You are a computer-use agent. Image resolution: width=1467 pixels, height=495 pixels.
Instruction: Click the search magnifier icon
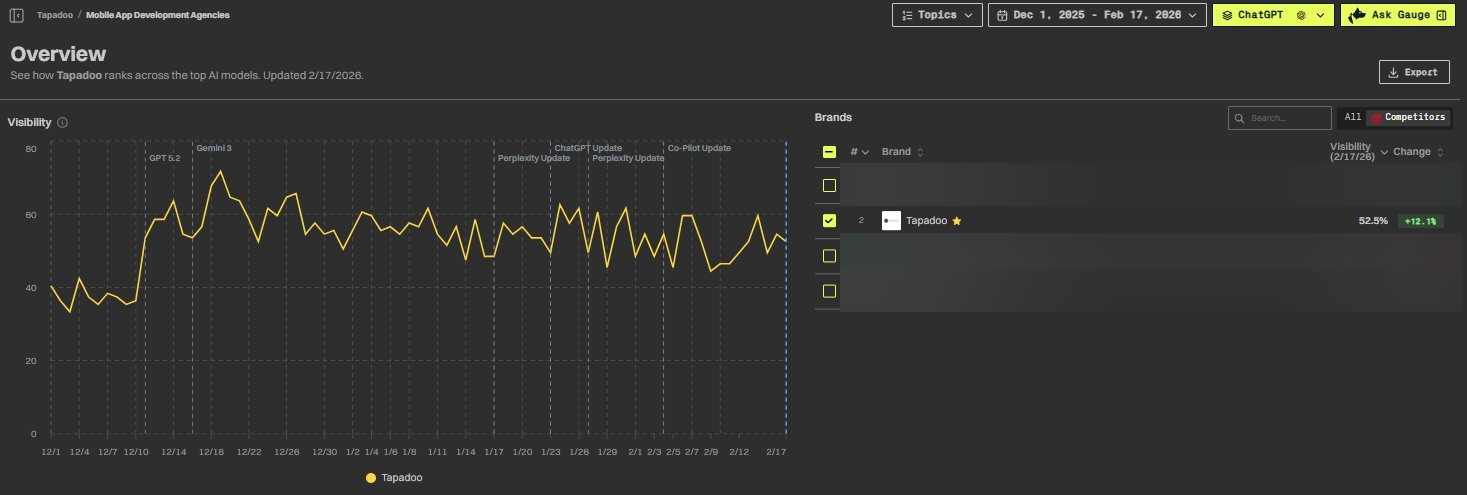[1241, 118]
